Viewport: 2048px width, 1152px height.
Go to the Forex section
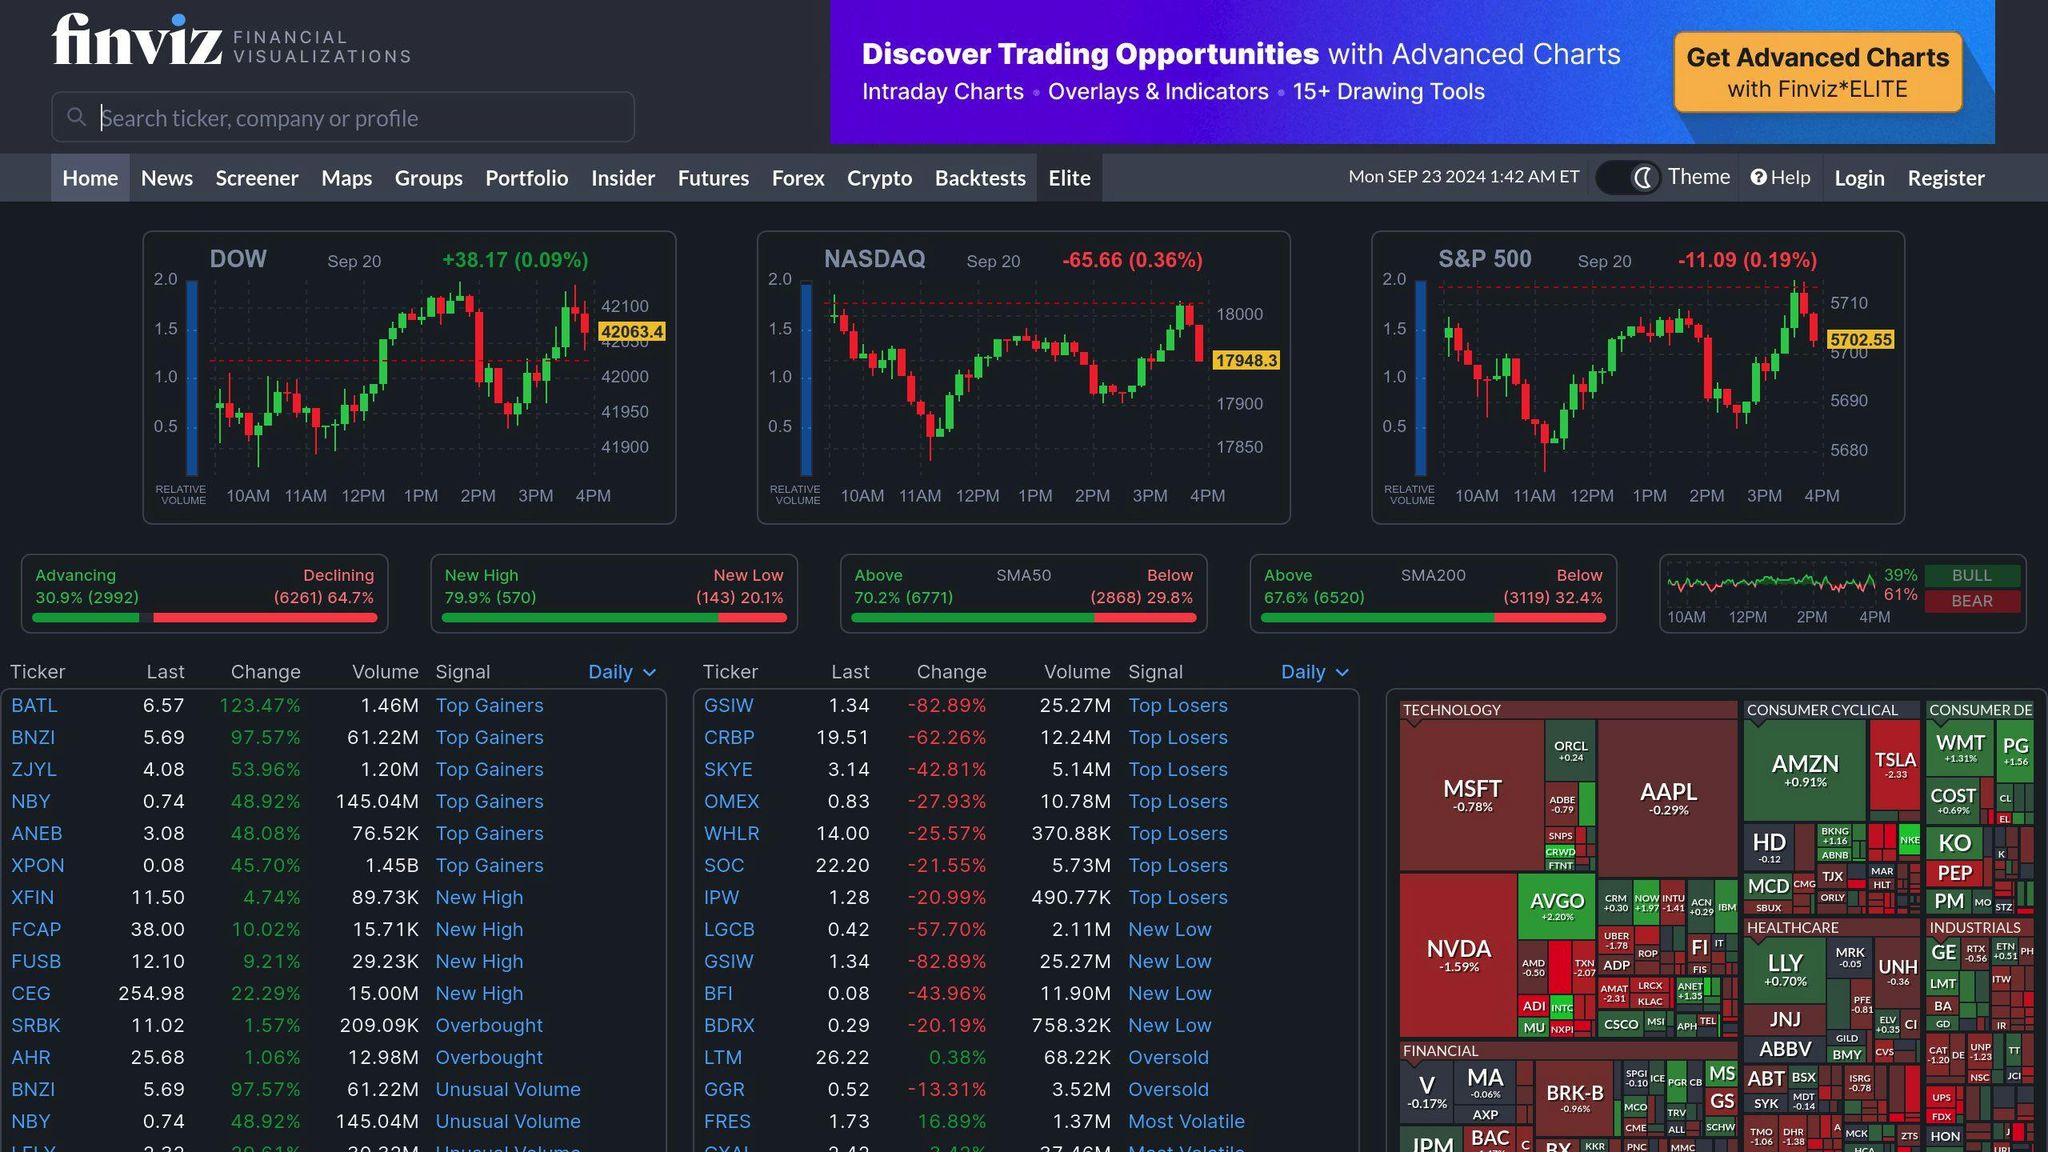click(x=798, y=178)
